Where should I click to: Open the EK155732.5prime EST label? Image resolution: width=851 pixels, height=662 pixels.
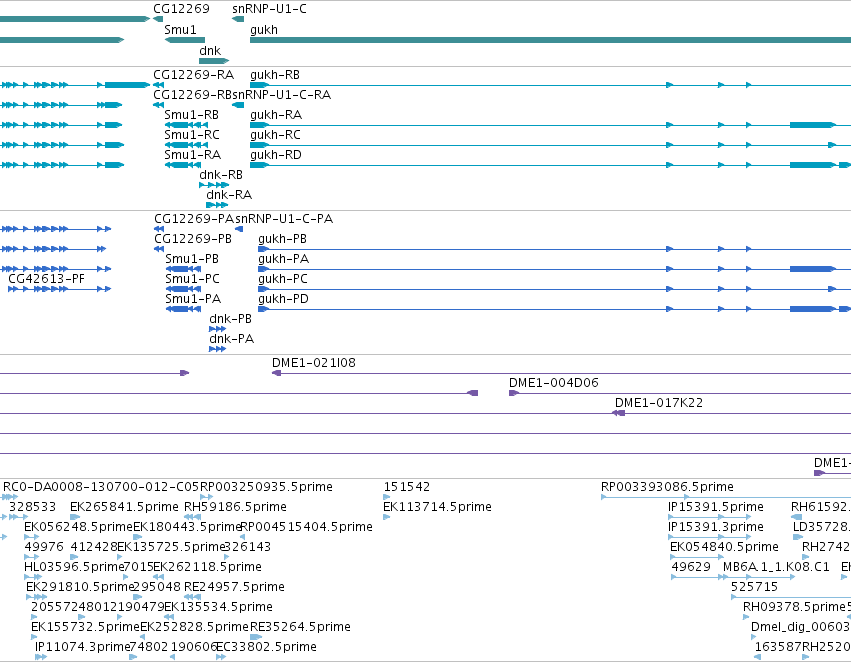85,628
